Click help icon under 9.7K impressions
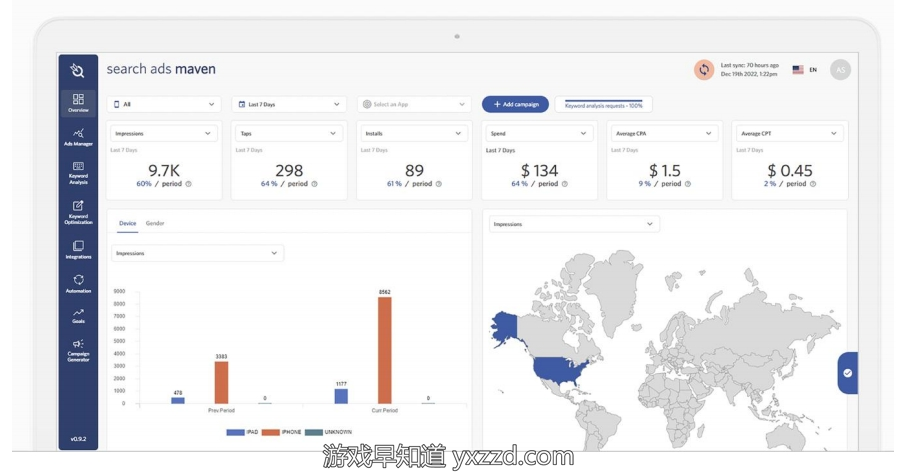 tap(188, 184)
